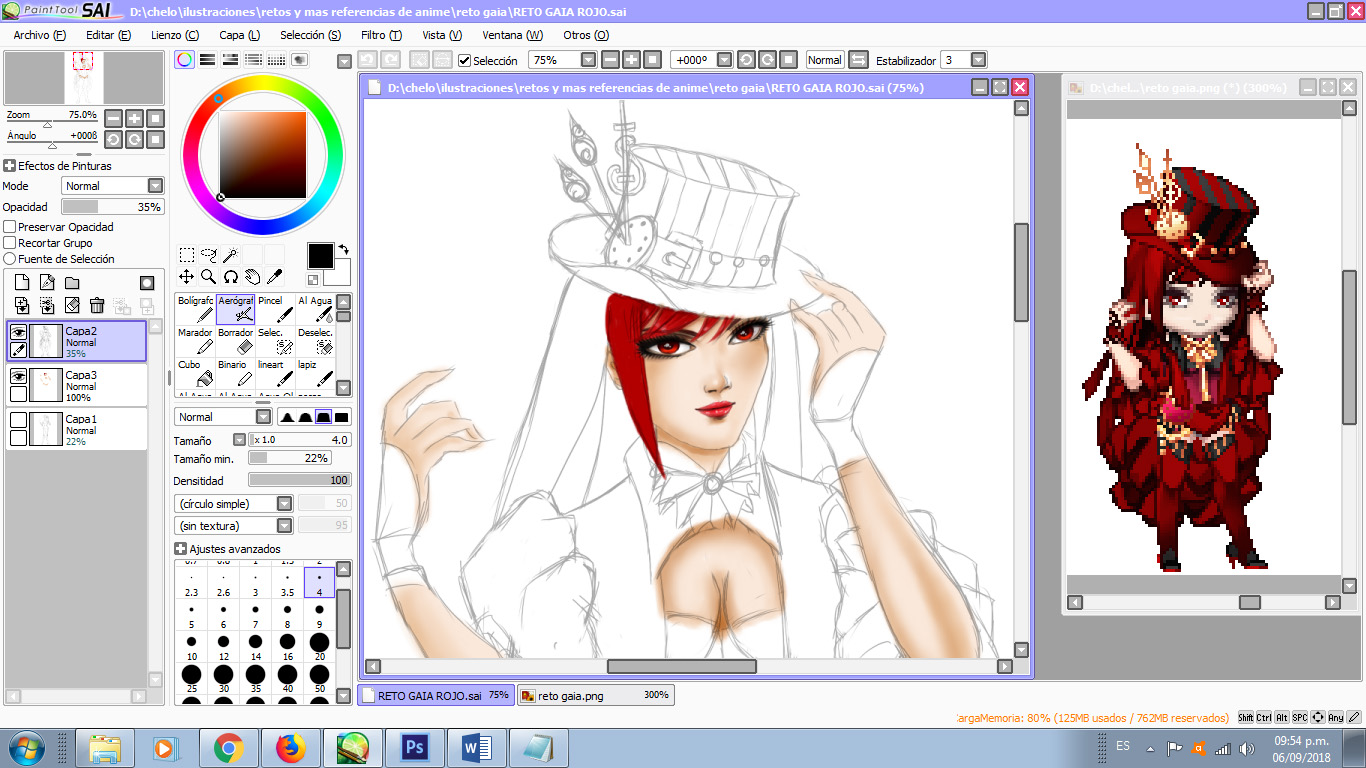Choose the Bolígrafo pen brush
Viewport: 1366px width, 768px height.
coord(196,309)
